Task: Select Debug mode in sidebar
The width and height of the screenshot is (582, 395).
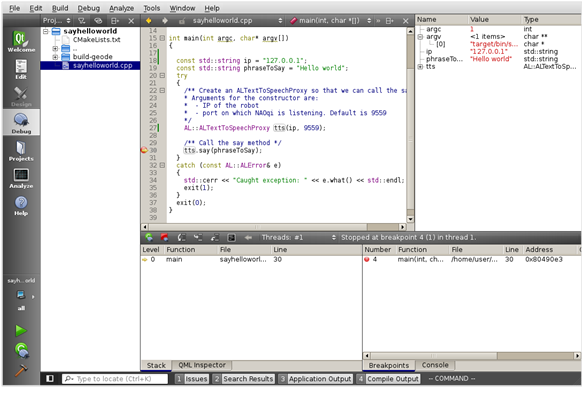Action: [x=21, y=123]
